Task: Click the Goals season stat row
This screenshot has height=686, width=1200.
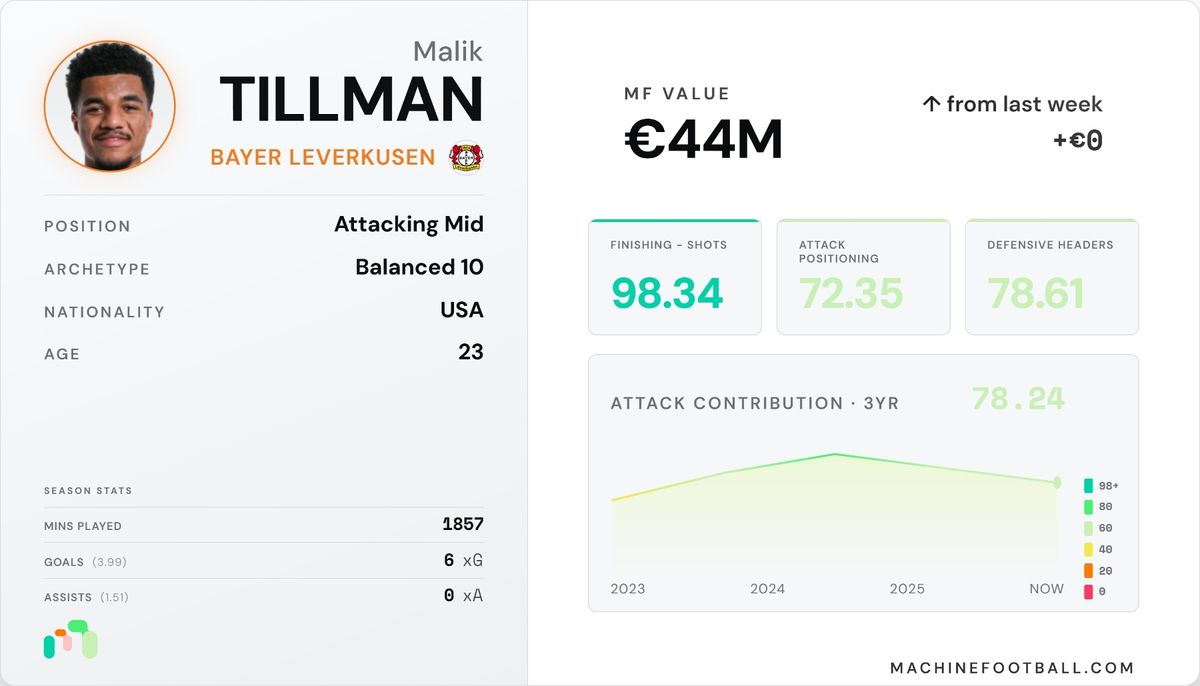Action: [x=264, y=561]
